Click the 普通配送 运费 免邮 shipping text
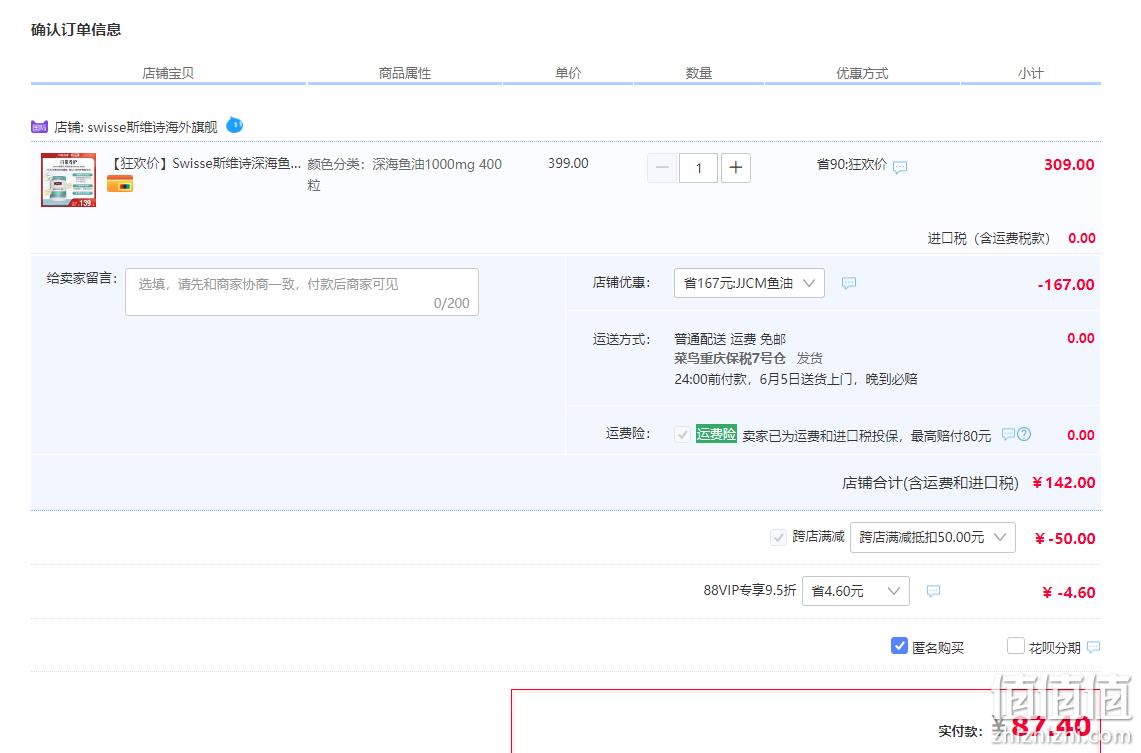 click(730, 339)
